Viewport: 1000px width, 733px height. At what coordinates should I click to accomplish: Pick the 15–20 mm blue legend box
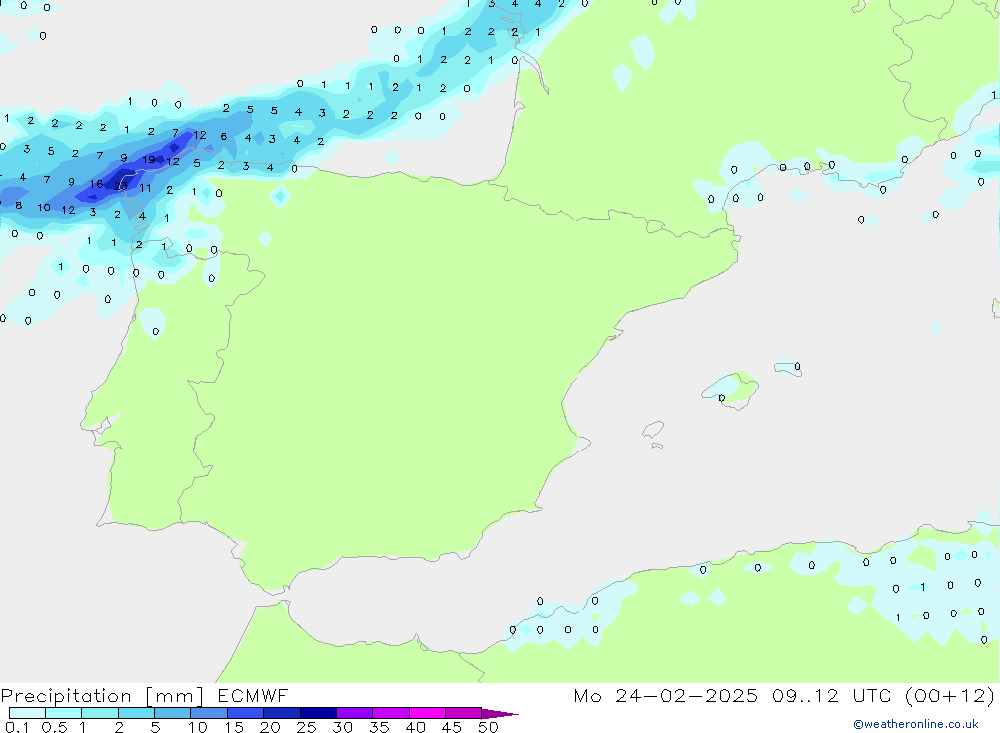(246, 713)
